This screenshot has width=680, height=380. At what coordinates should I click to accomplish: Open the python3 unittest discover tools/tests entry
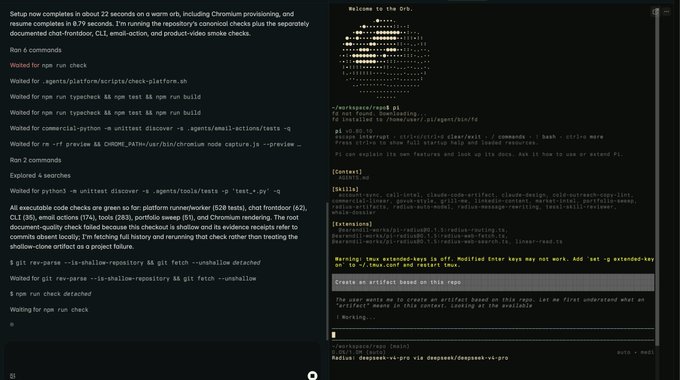click(145, 191)
